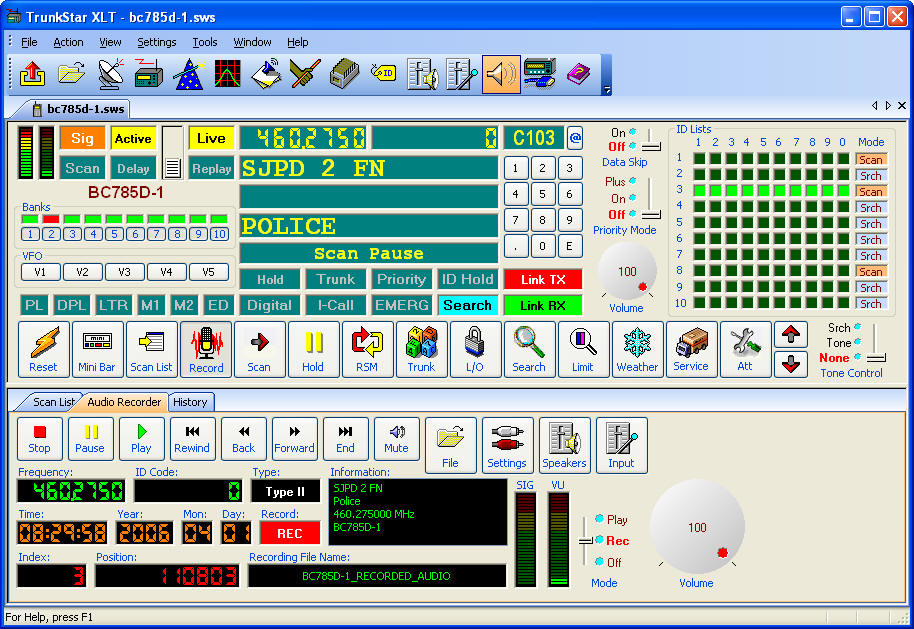Toggle ID list 1 mode Scan
This screenshot has width=914, height=629.
(871, 160)
